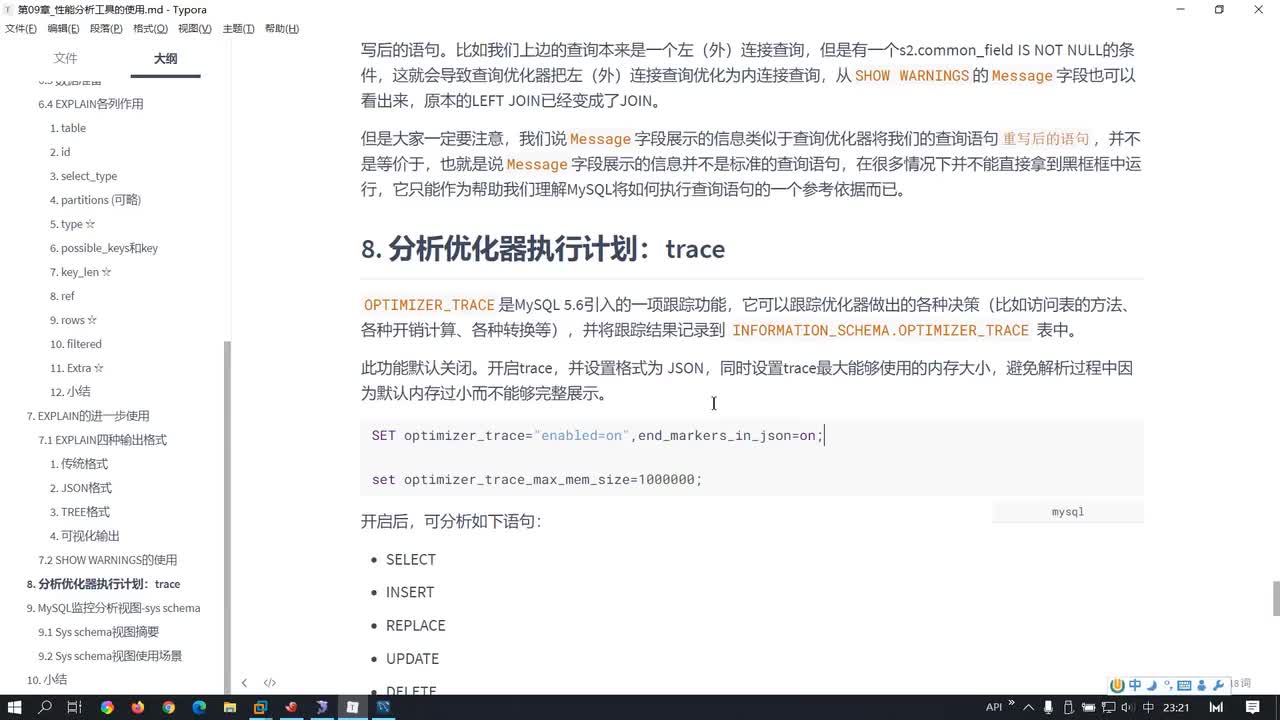Collapse the sidebar with the arrow button
Image resolution: width=1280 pixels, height=720 pixels.
244,683
